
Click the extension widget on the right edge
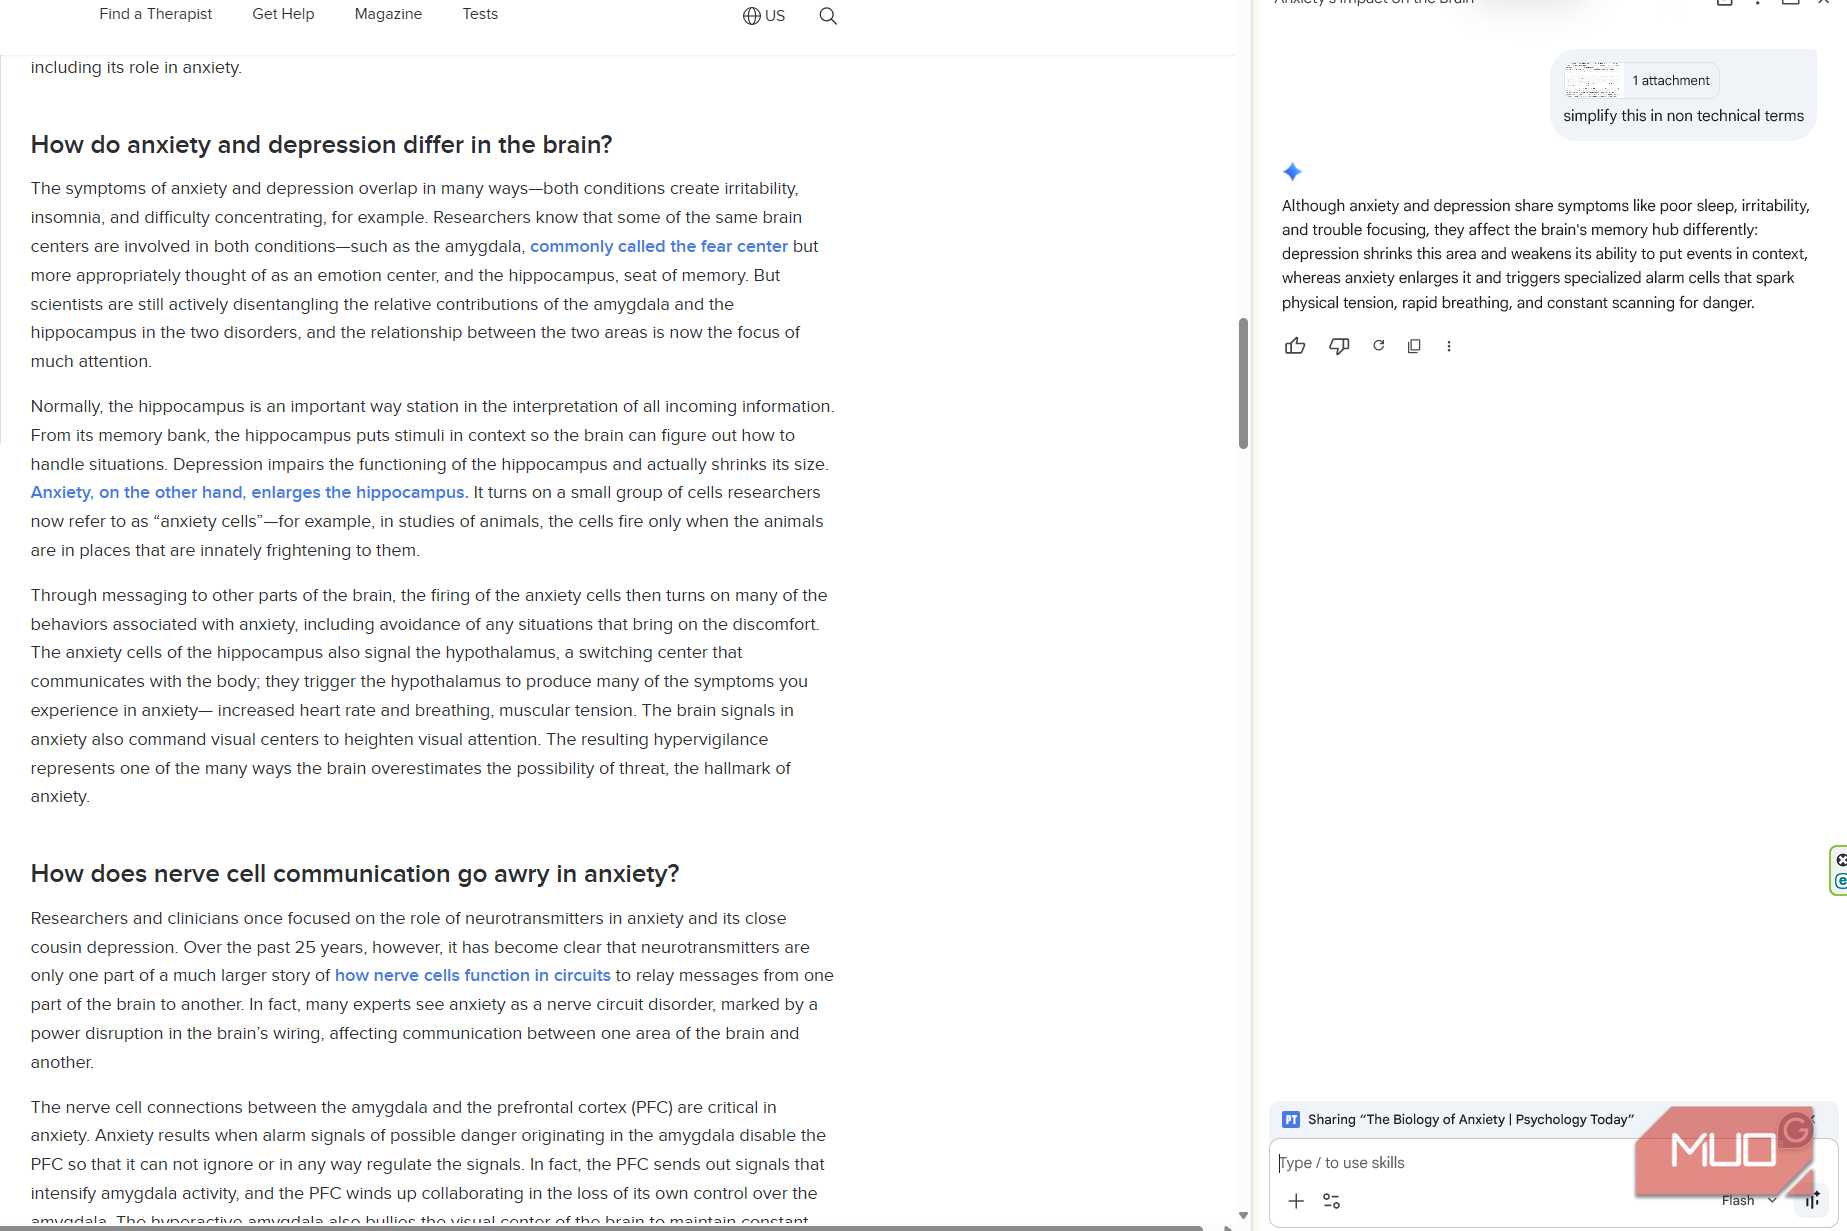pyautogui.click(x=1838, y=870)
